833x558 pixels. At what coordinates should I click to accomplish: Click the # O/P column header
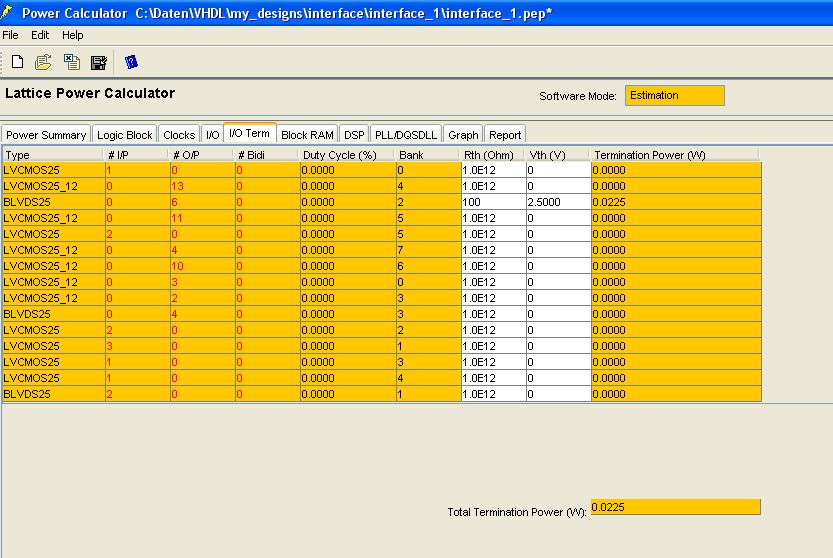point(201,155)
